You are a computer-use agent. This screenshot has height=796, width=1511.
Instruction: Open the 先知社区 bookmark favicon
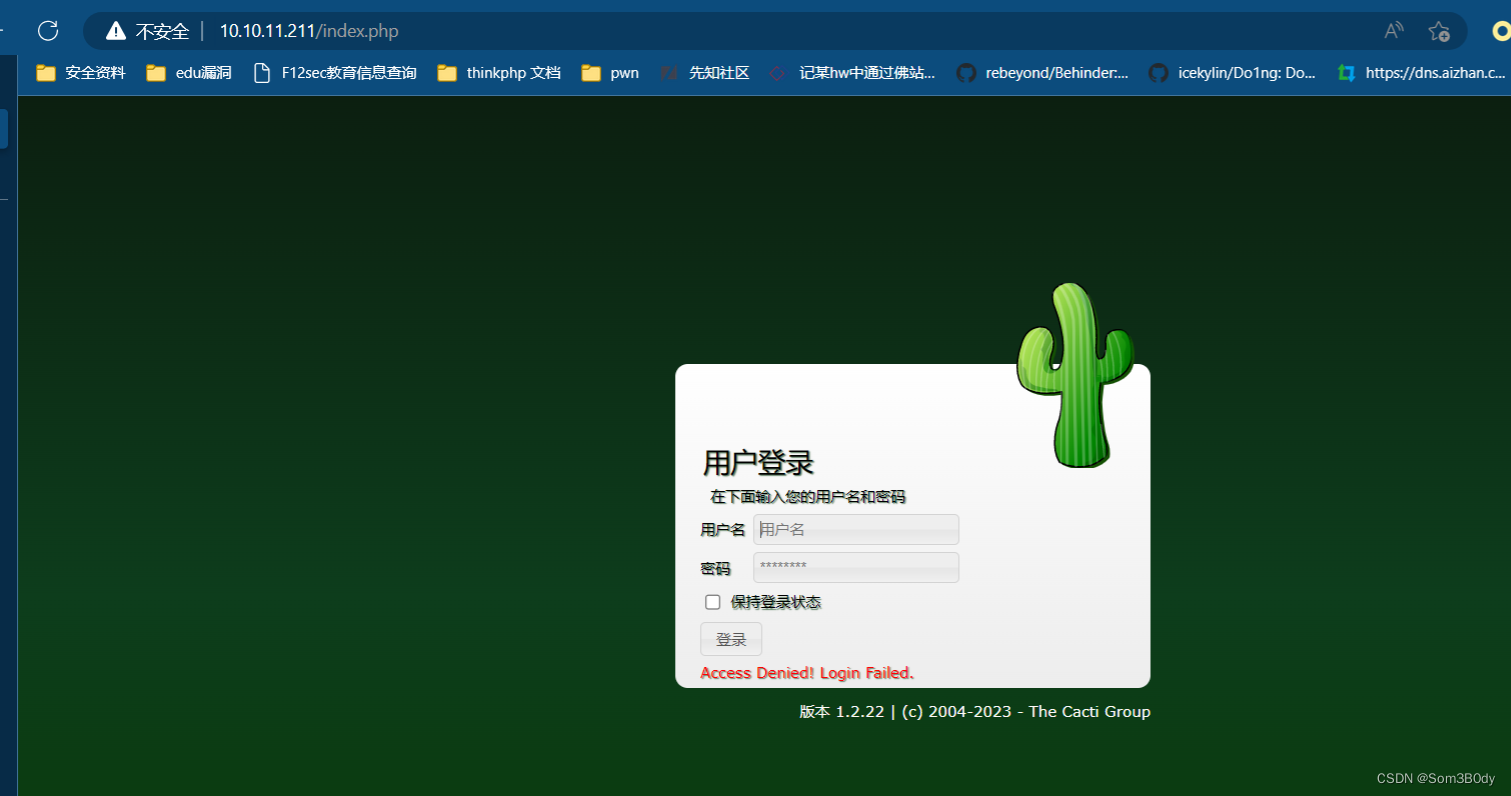tap(670, 72)
